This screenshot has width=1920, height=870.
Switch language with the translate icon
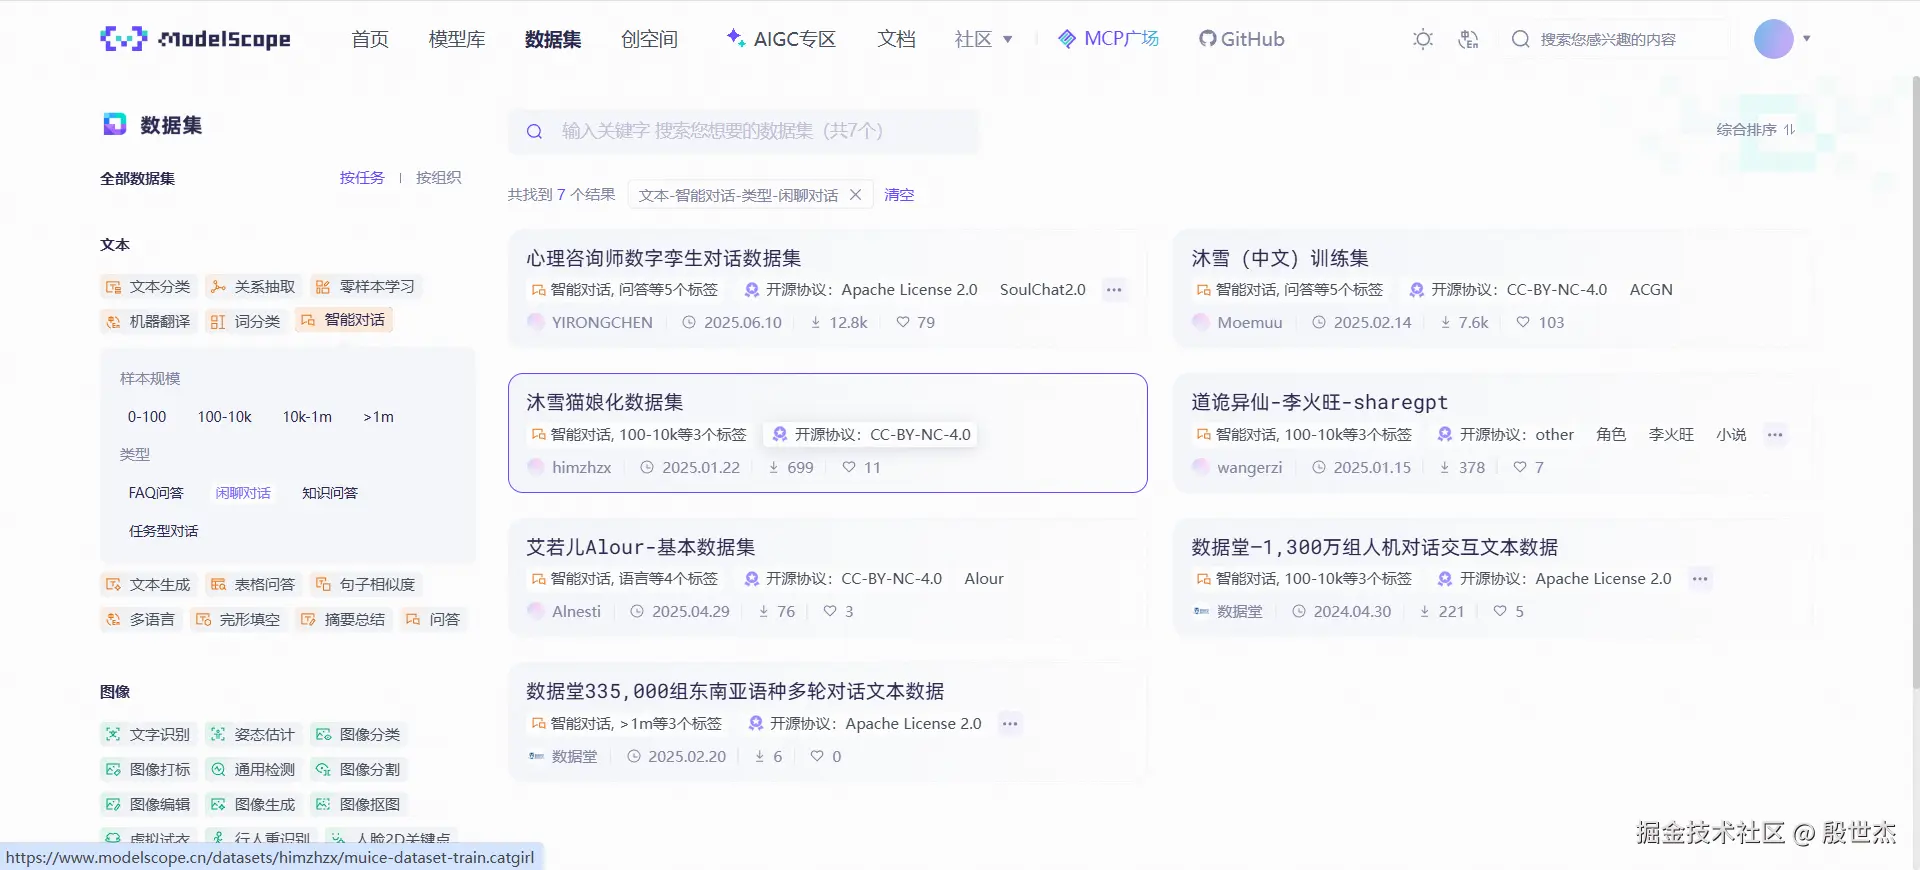(x=1468, y=39)
